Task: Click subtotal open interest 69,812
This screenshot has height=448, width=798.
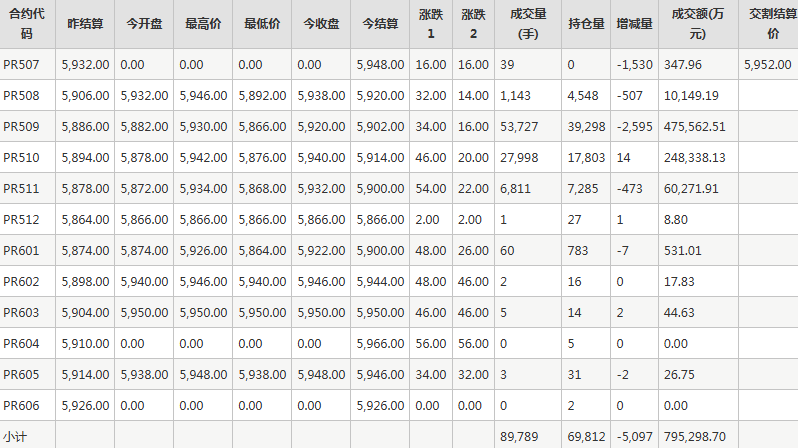Action: (587, 437)
